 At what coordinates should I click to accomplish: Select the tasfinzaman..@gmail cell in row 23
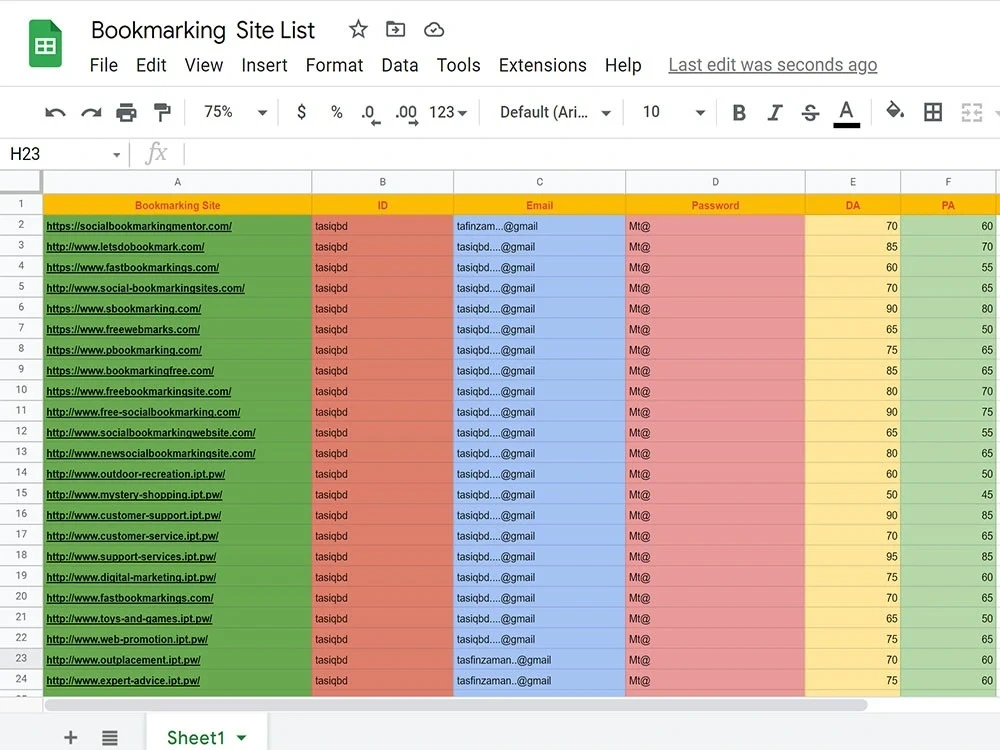coord(539,659)
